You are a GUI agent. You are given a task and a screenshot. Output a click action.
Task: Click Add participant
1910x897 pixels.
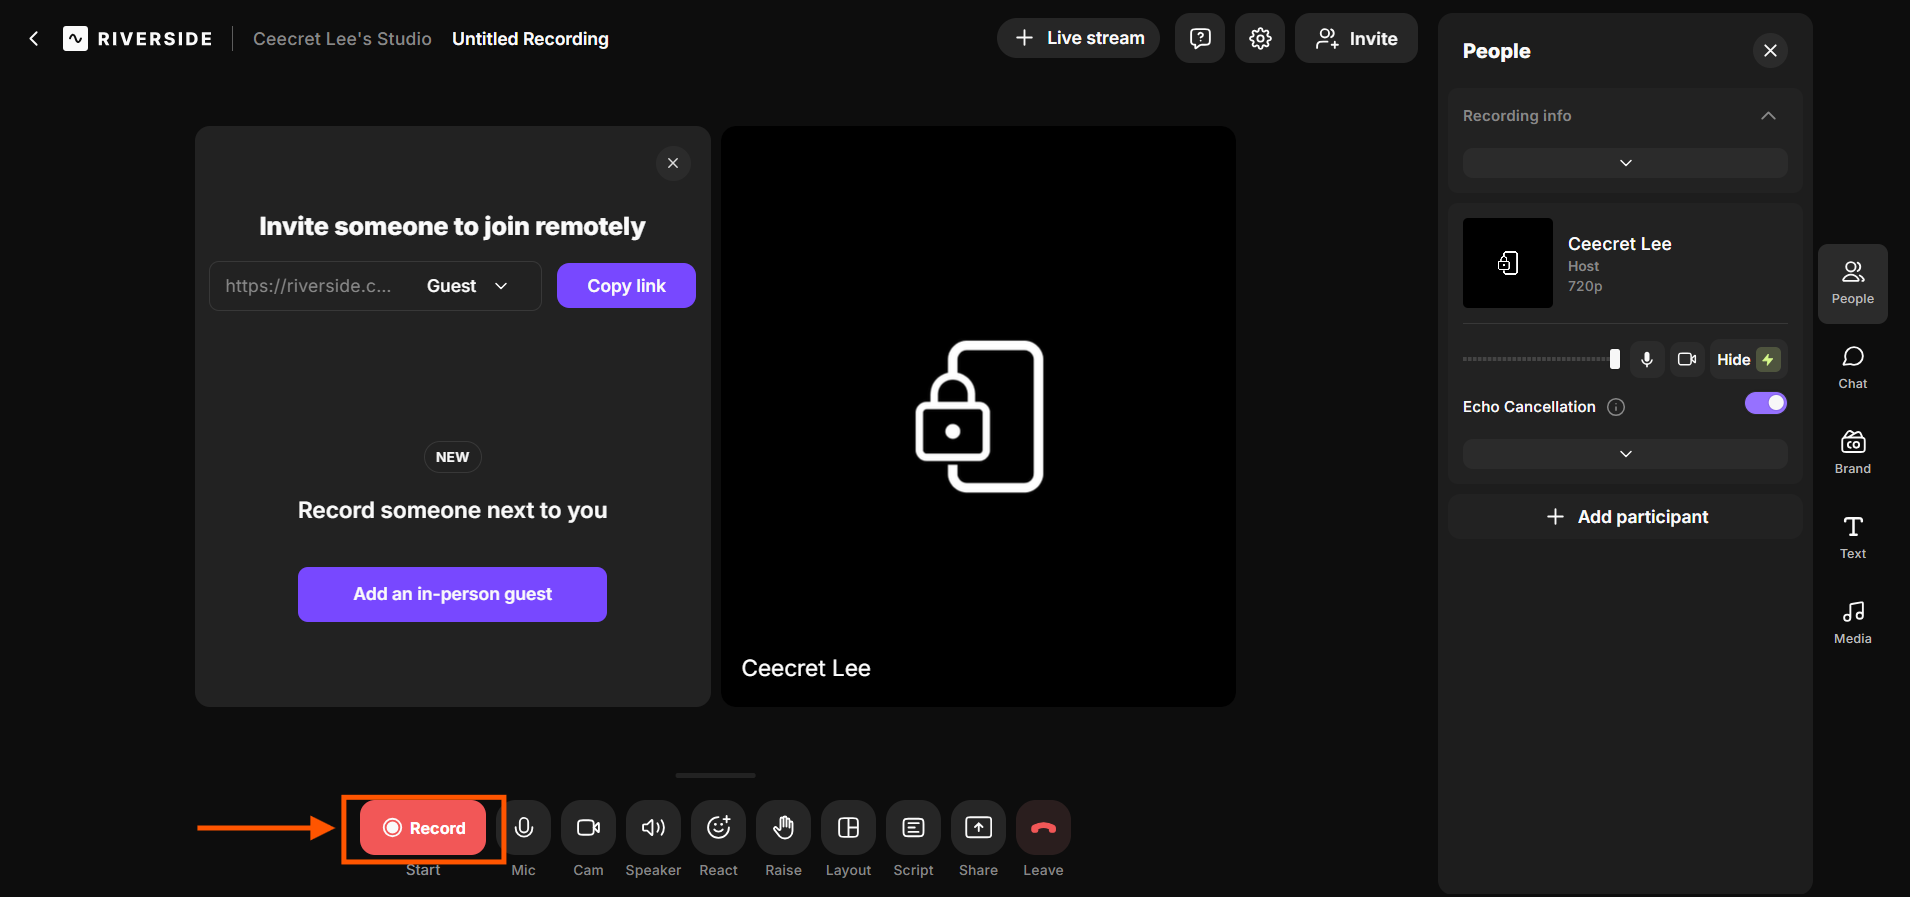tap(1625, 517)
